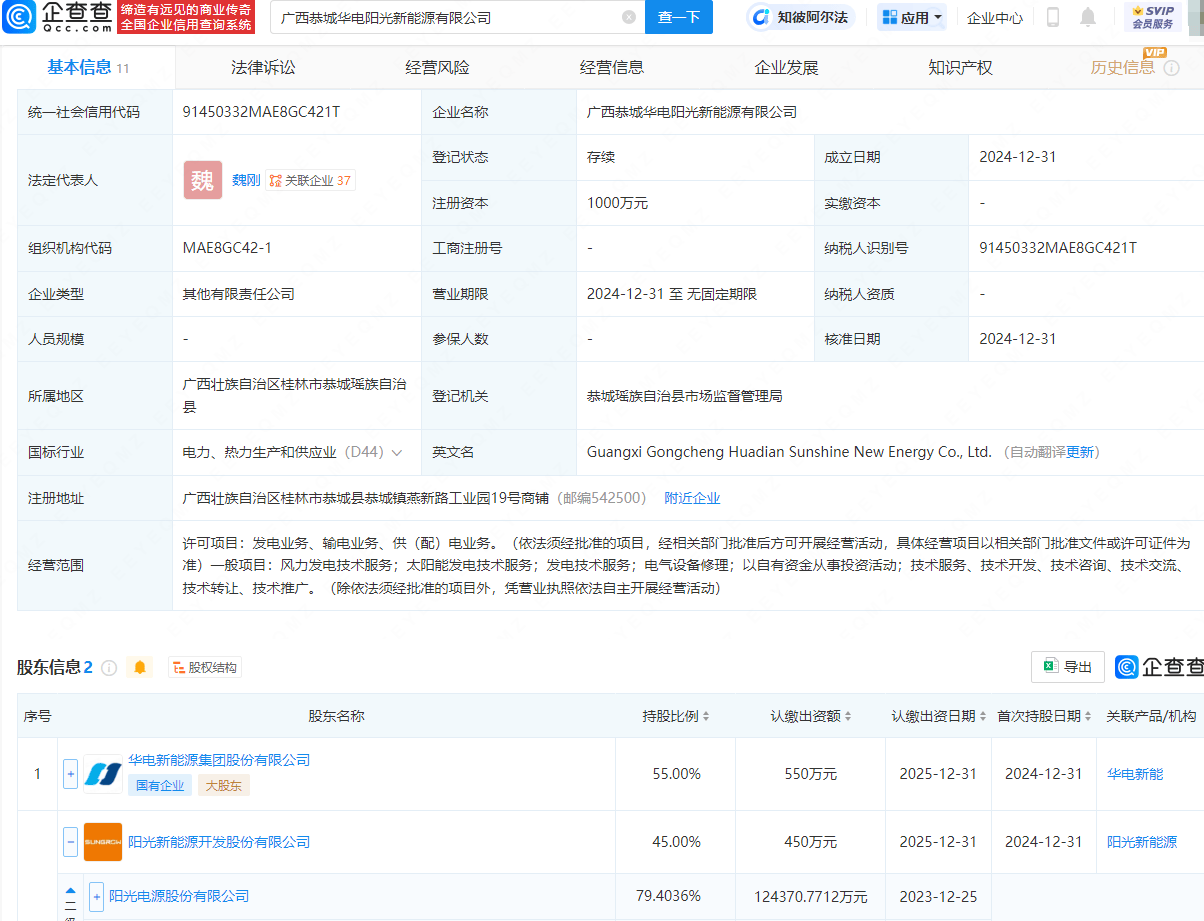
Task: Click 其他有限责任公司 enterprise type value
Action: tap(238, 294)
